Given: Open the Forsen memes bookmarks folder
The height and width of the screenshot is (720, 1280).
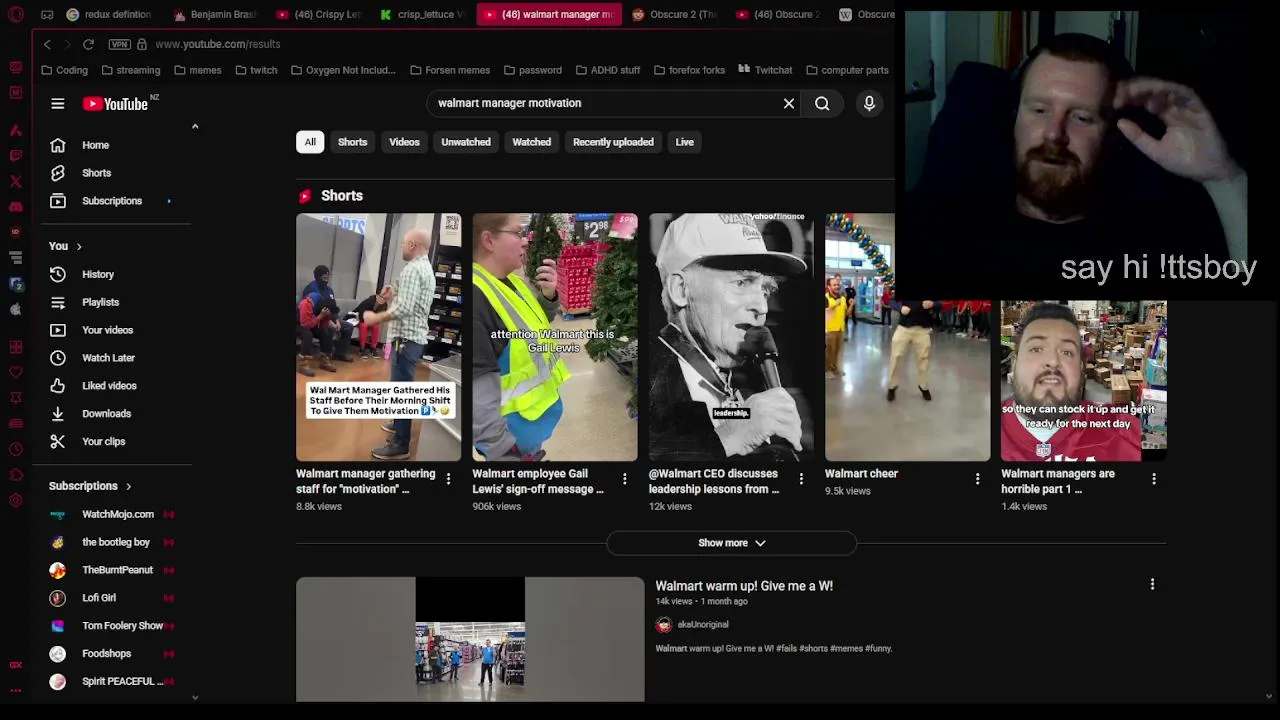Looking at the screenshot, I should 450,70.
